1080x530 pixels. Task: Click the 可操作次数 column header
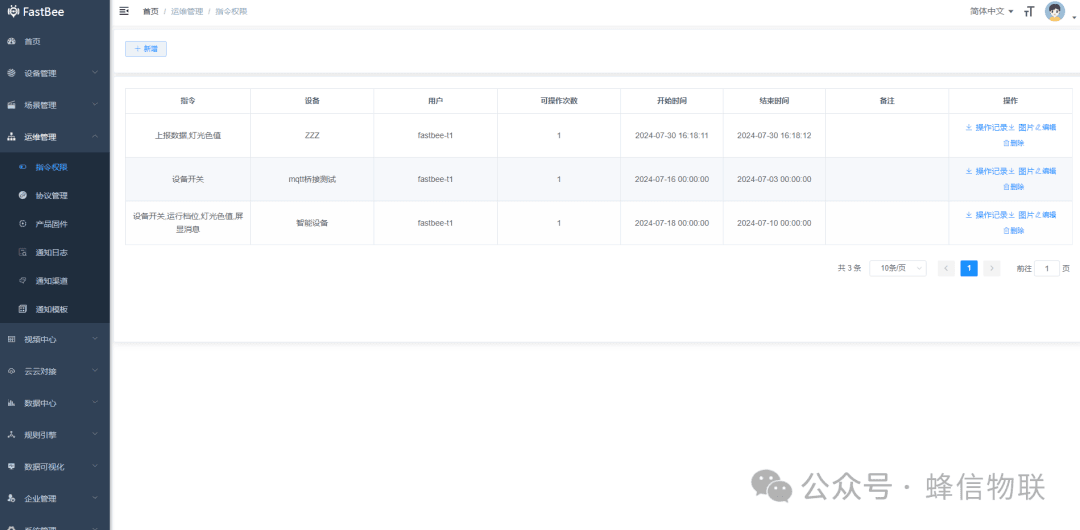(x=559, y=101)
